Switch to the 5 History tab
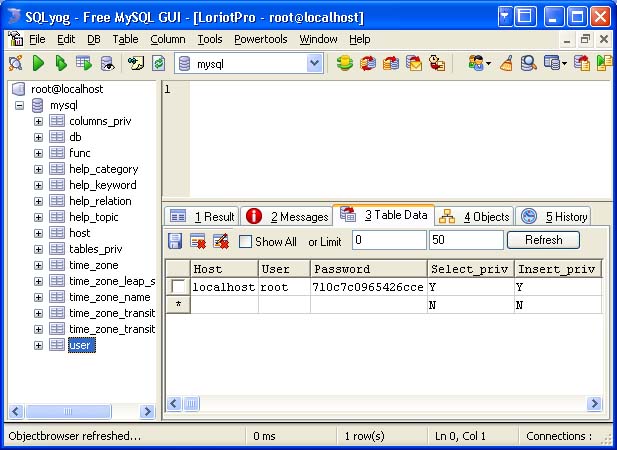This screenshot has width=617, height=450. [x=555, y=216]
